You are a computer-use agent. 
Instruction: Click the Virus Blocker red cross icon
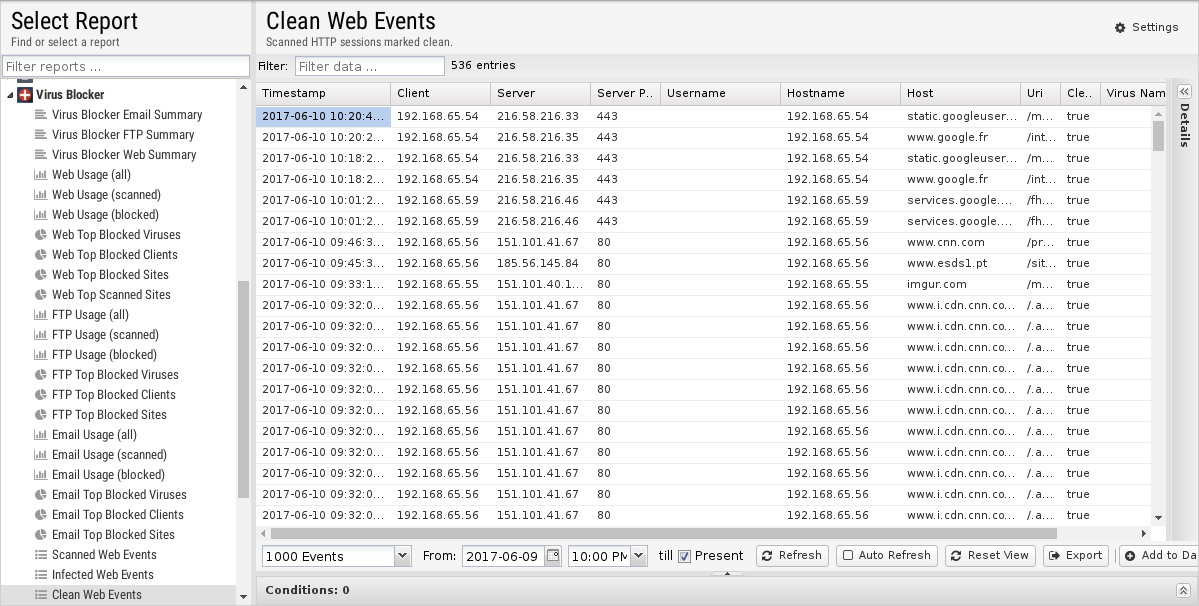25,95
